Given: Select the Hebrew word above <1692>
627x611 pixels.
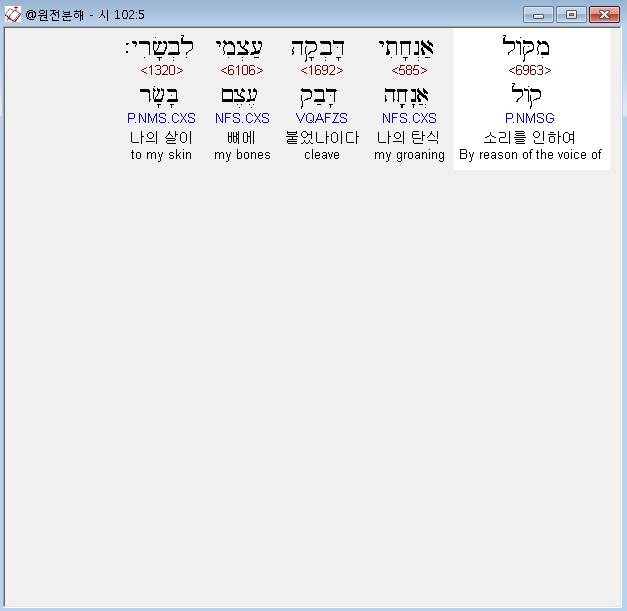Looking at the screenshot, I should (x=318, y=49).
